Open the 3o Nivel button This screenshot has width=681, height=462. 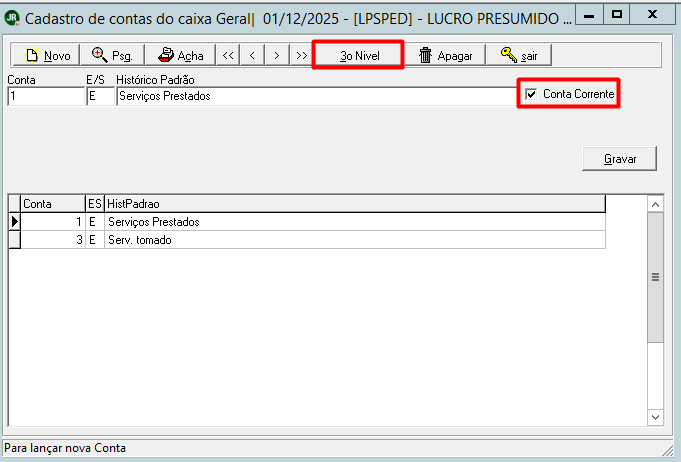359,55
